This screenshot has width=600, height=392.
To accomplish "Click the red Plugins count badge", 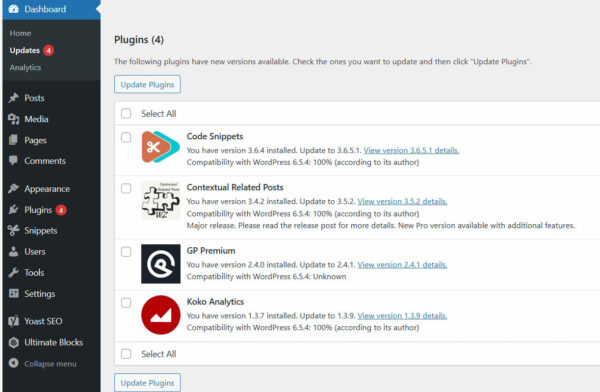I will 61,210.
